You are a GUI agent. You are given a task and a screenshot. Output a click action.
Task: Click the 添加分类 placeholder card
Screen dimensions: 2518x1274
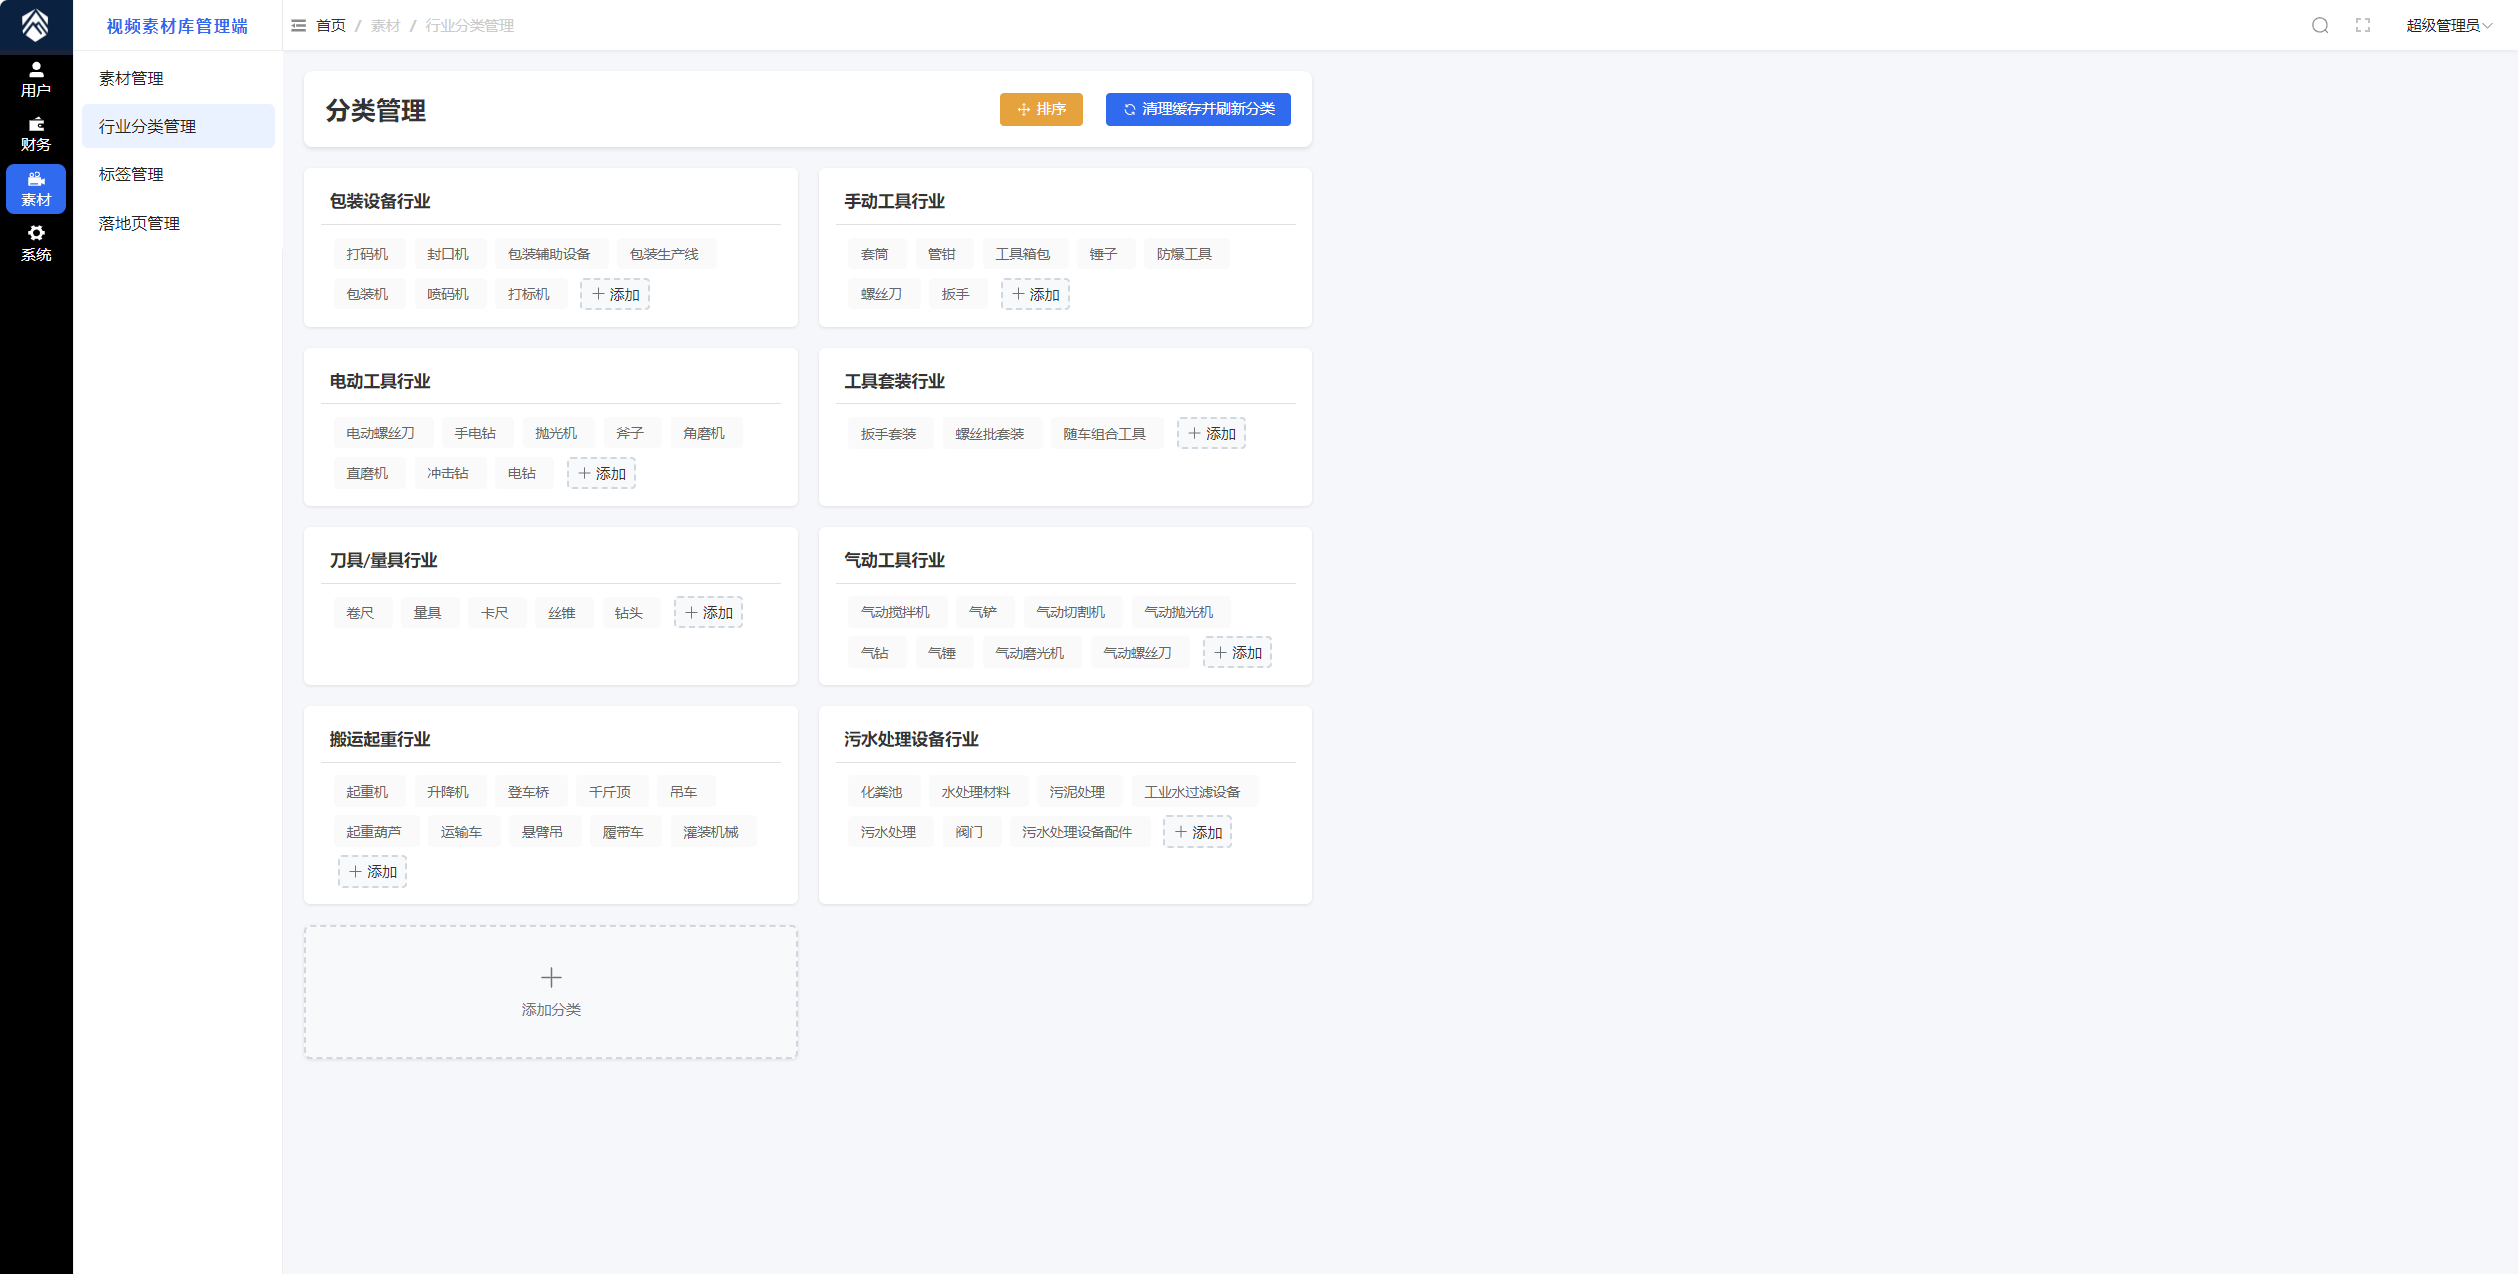tap(551, 991)
